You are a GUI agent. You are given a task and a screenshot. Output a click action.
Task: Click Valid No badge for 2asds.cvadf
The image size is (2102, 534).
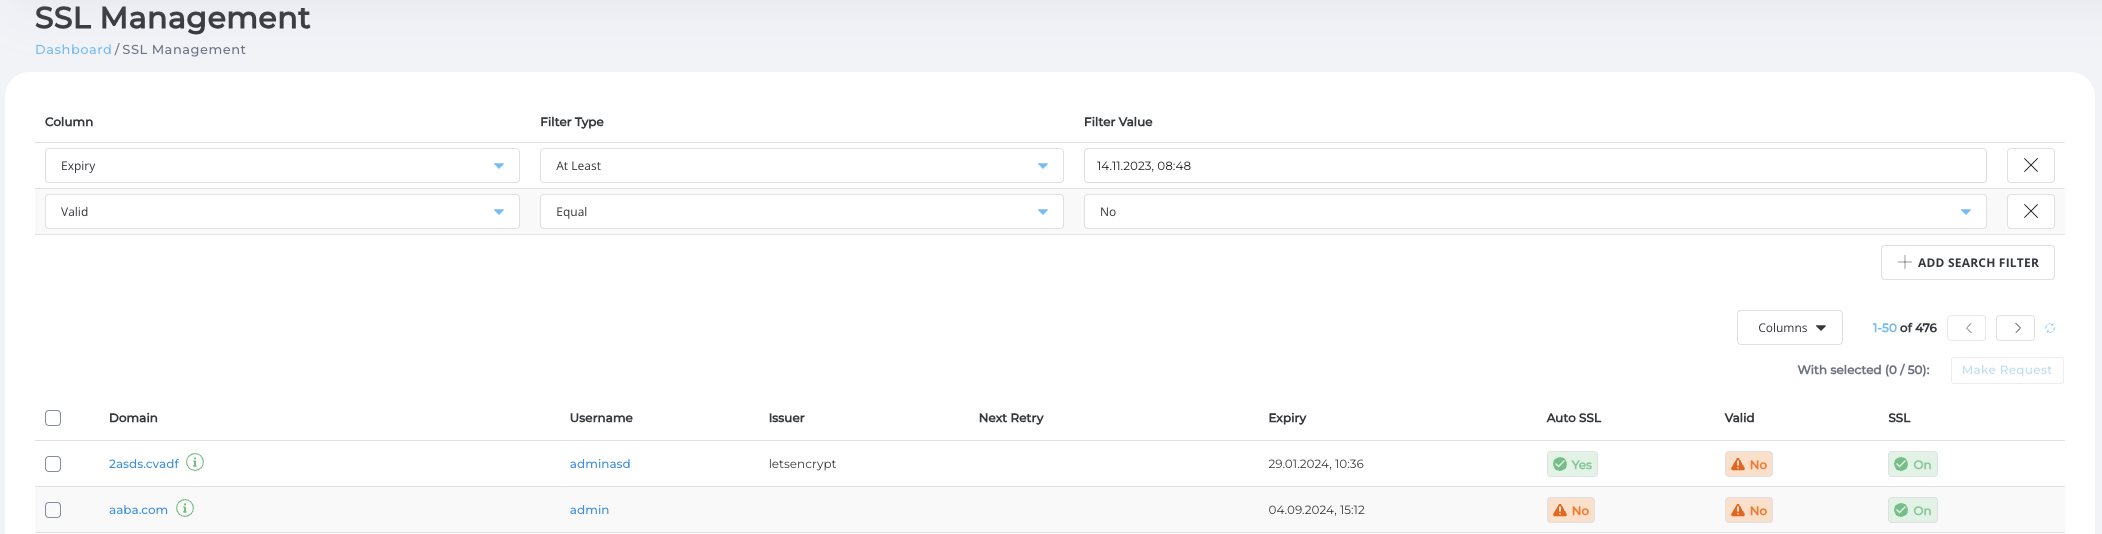coord(1749,464)
